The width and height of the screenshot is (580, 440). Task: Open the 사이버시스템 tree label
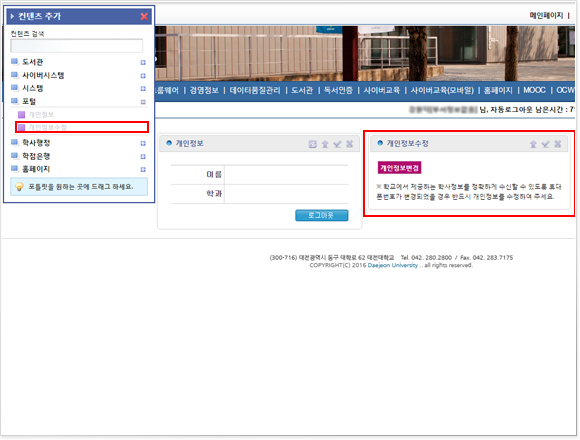point(43,75)
